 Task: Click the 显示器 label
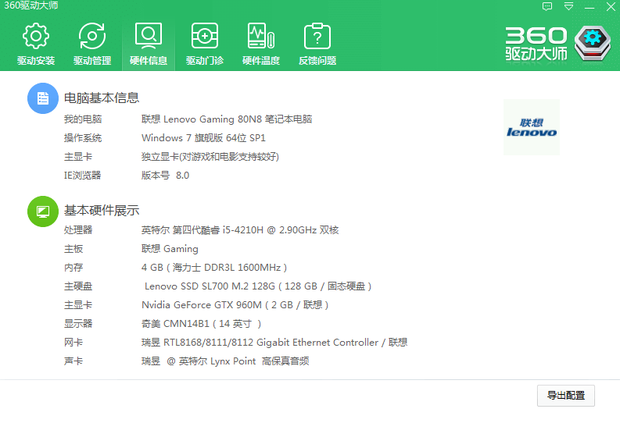click(x=78, y=324)
